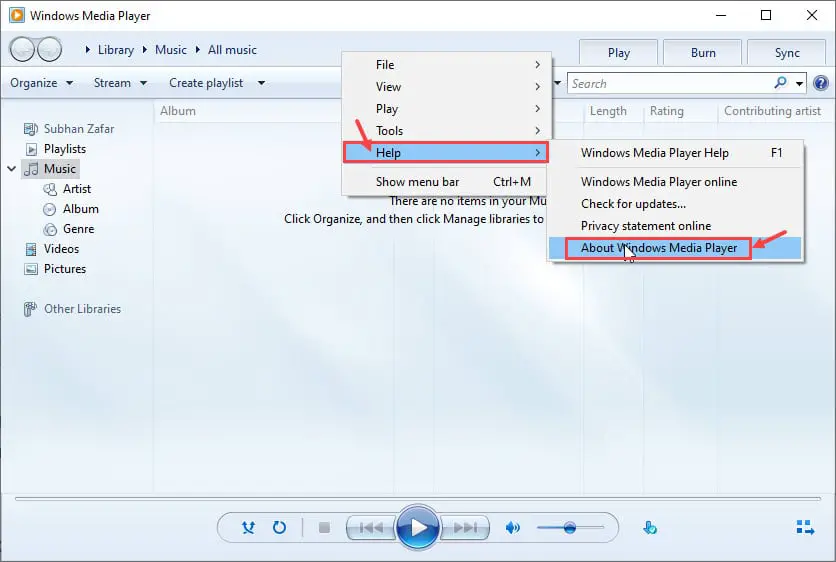
Task: Expand the breadcrumb arrow before Music
Action: tap(144, 50)
